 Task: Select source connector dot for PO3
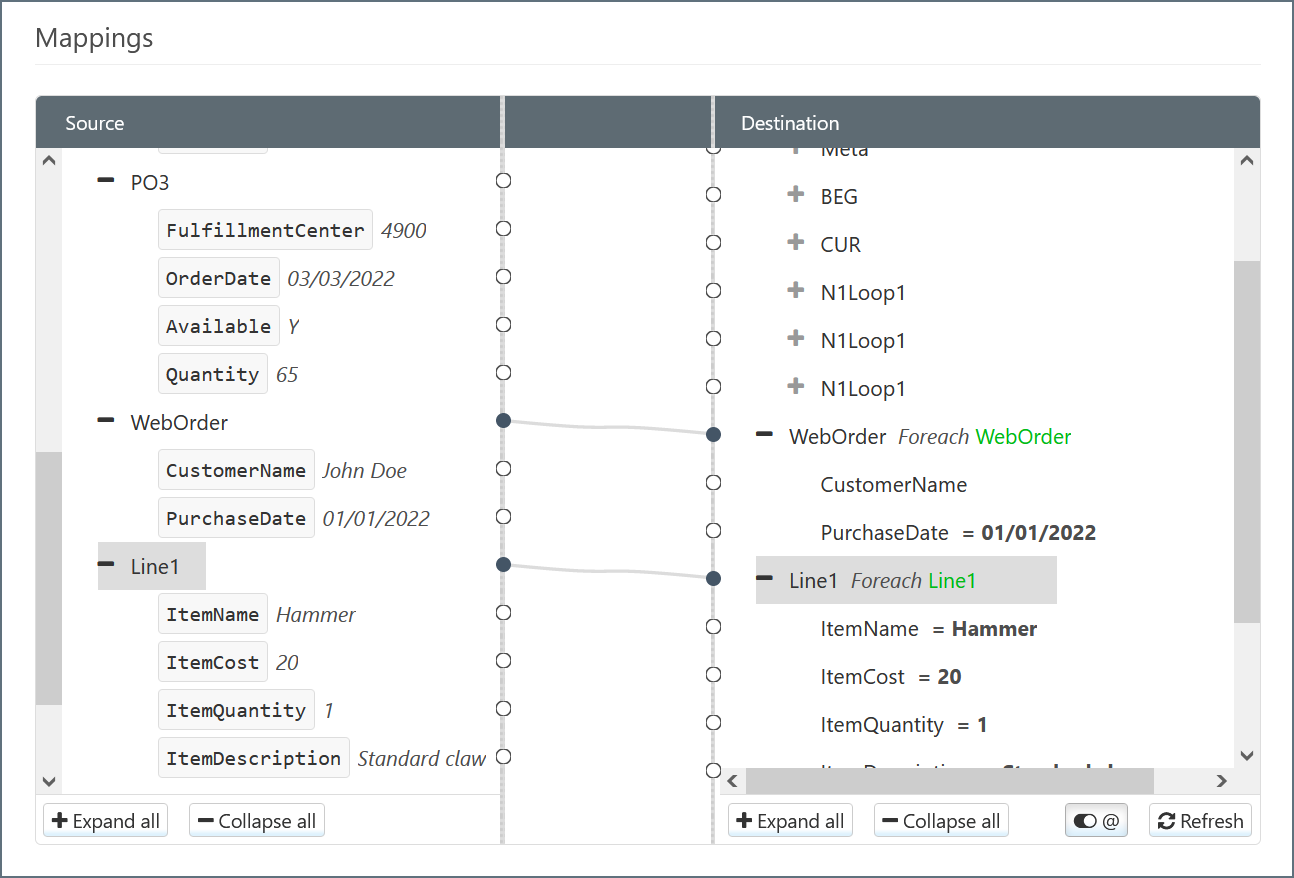click(504, 180)
